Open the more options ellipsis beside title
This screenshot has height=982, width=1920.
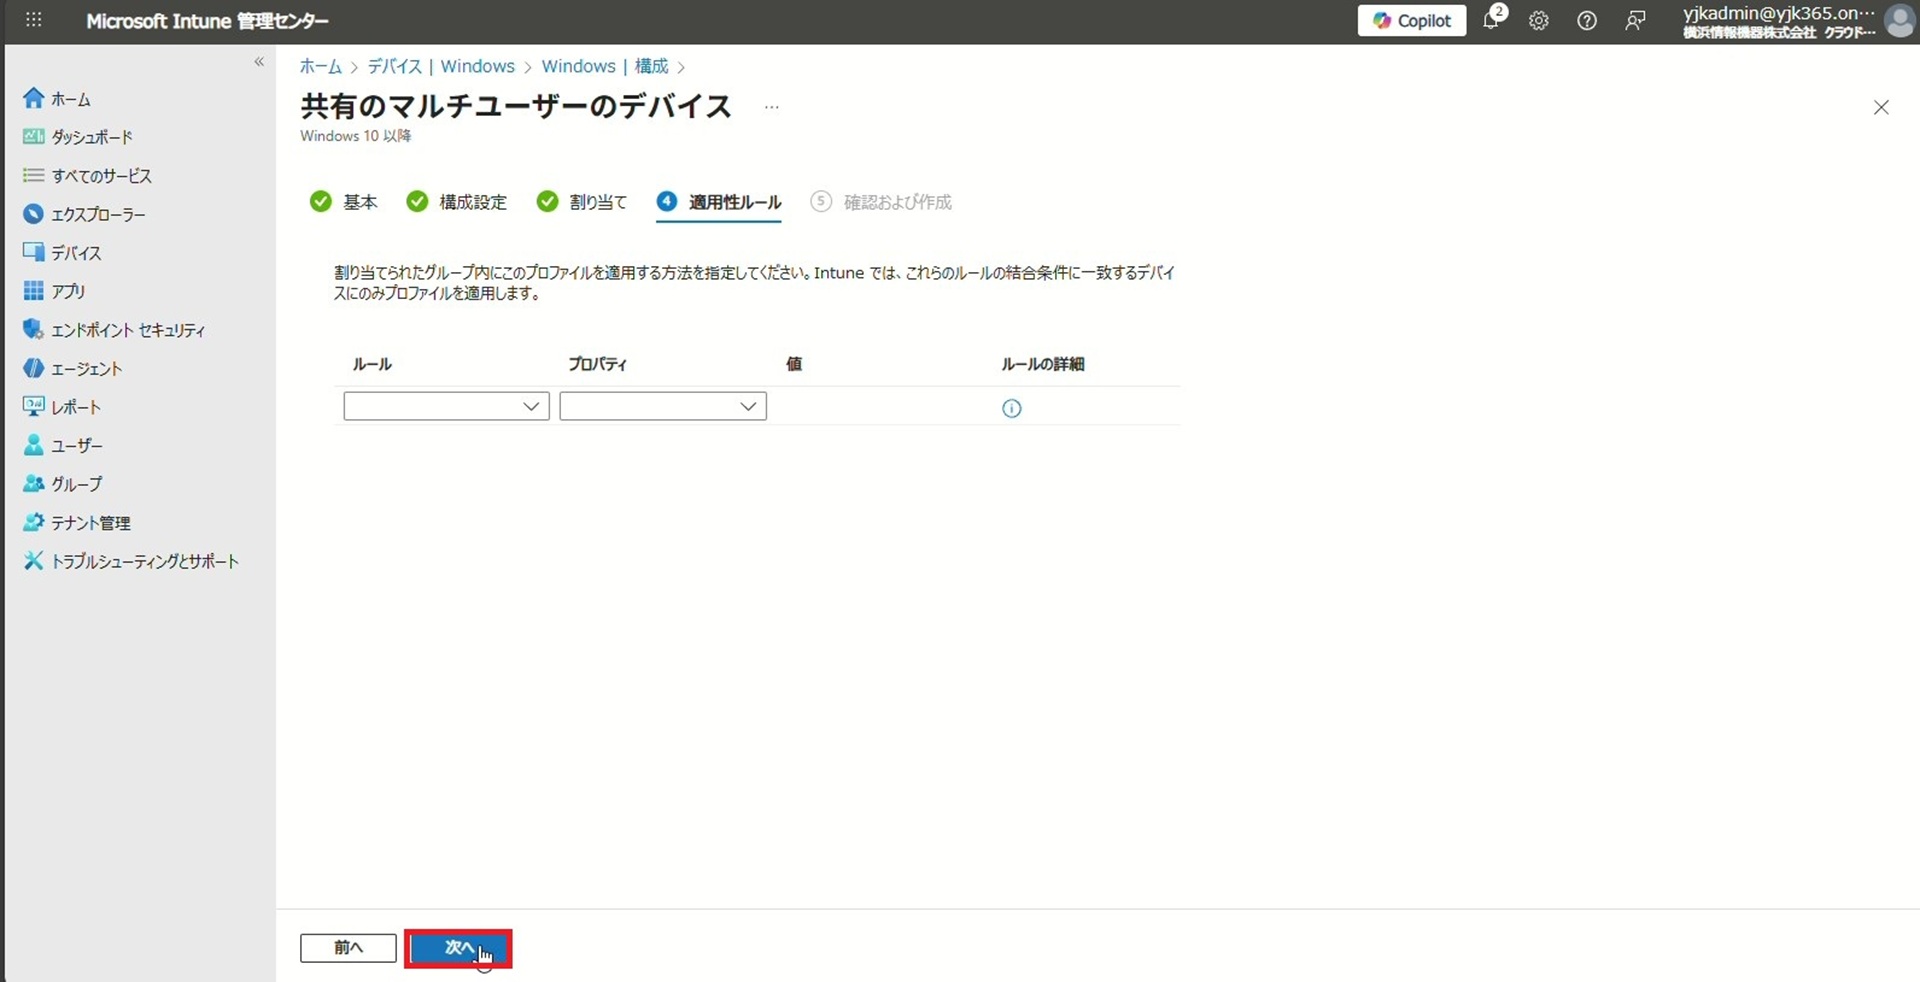point(771,107)
